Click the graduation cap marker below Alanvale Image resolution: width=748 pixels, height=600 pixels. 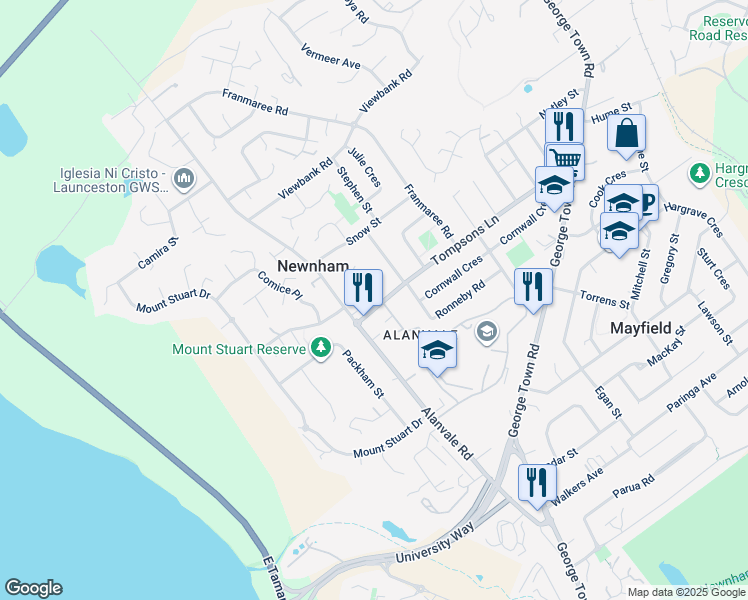437,350
